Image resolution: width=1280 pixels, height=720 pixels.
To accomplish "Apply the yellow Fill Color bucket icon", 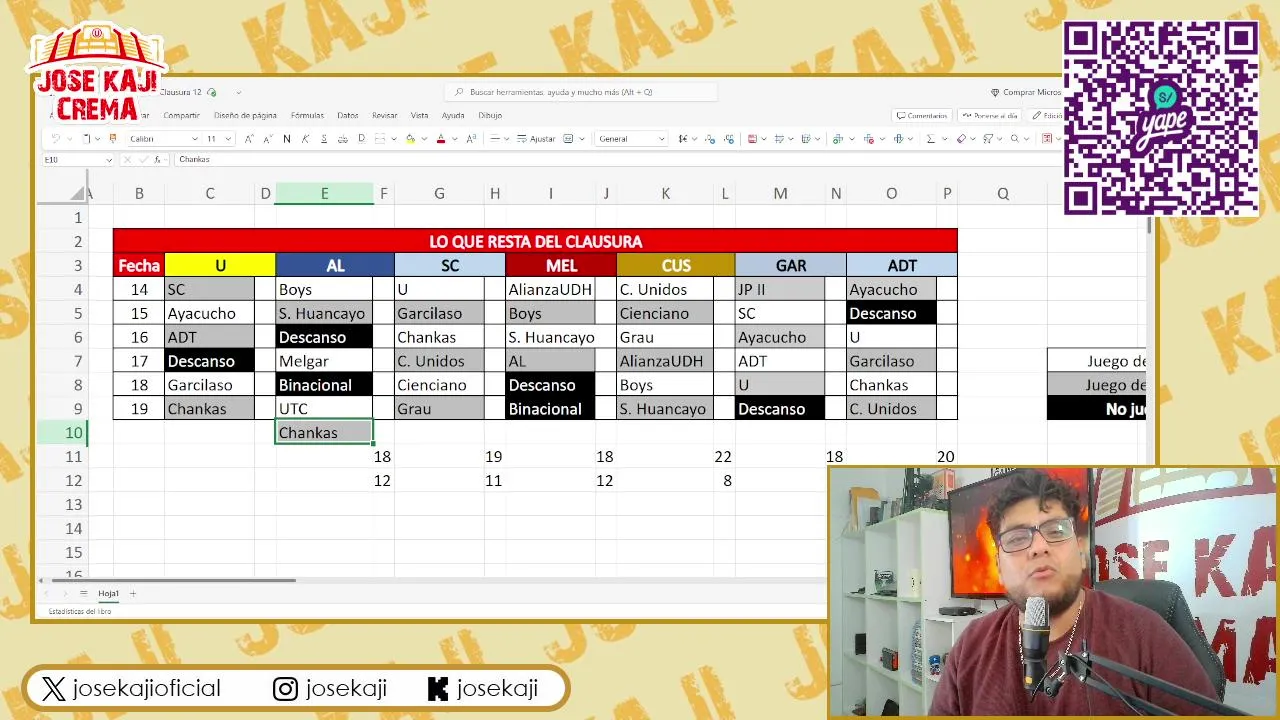I will [x=410, y=139].
